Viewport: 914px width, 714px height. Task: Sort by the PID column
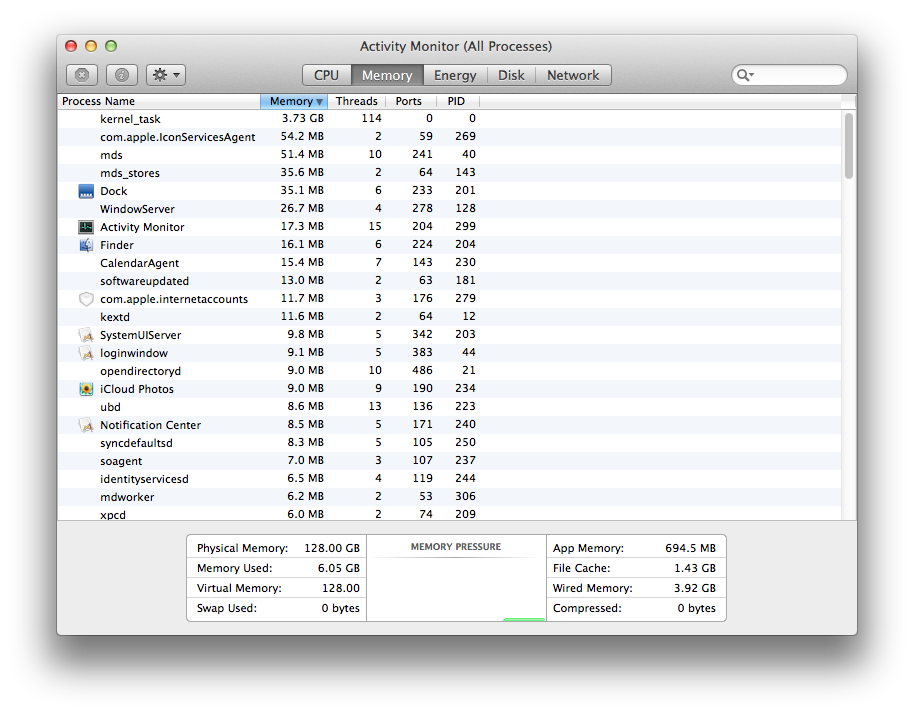[458, 101]
